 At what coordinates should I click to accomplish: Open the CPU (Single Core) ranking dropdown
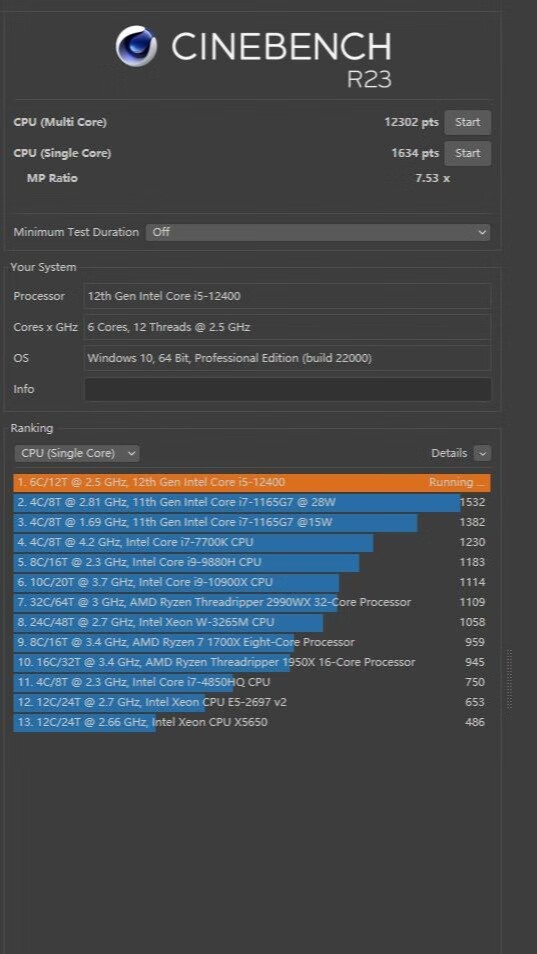pyautogui.click(x=77, y=453)
